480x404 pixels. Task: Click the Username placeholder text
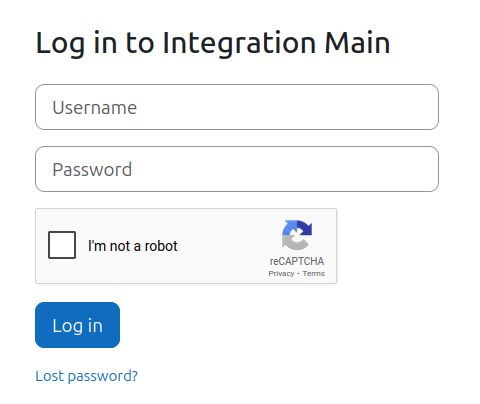tap(95, 108)
